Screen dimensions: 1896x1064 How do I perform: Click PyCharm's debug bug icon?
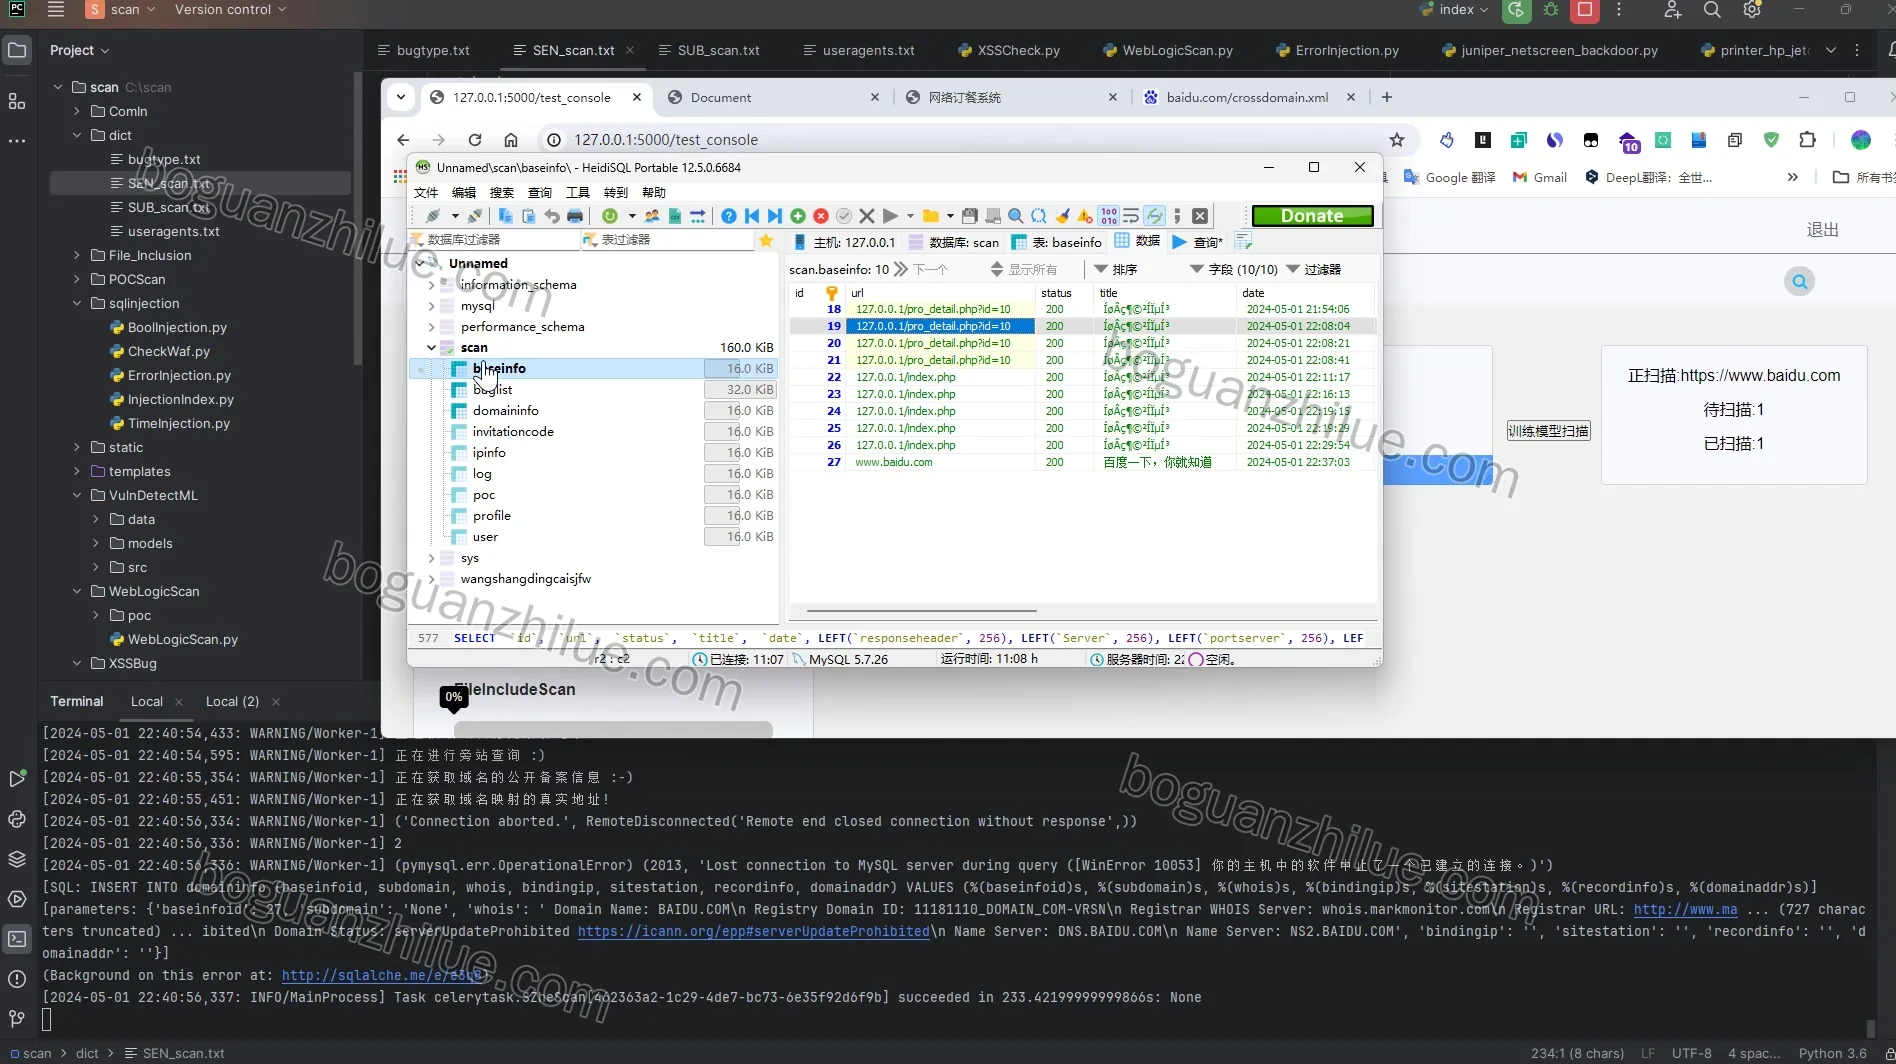[x=1551, y=10]
